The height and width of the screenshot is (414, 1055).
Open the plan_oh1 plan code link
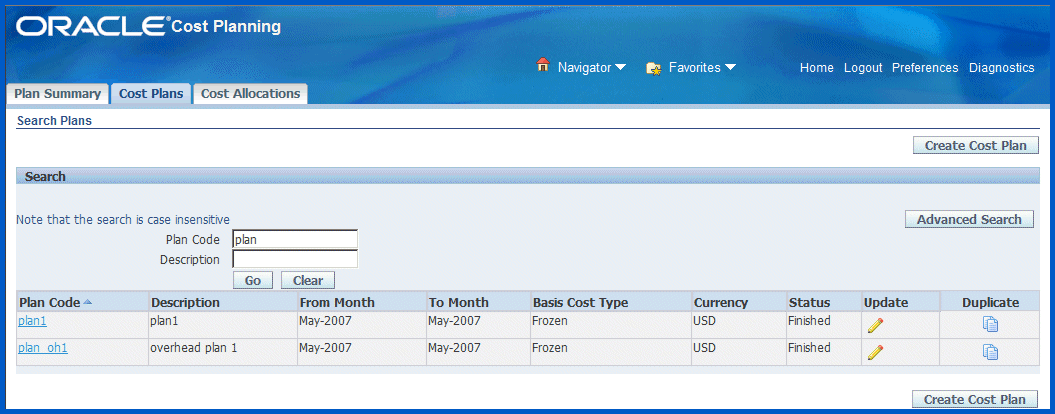point(43,348)
